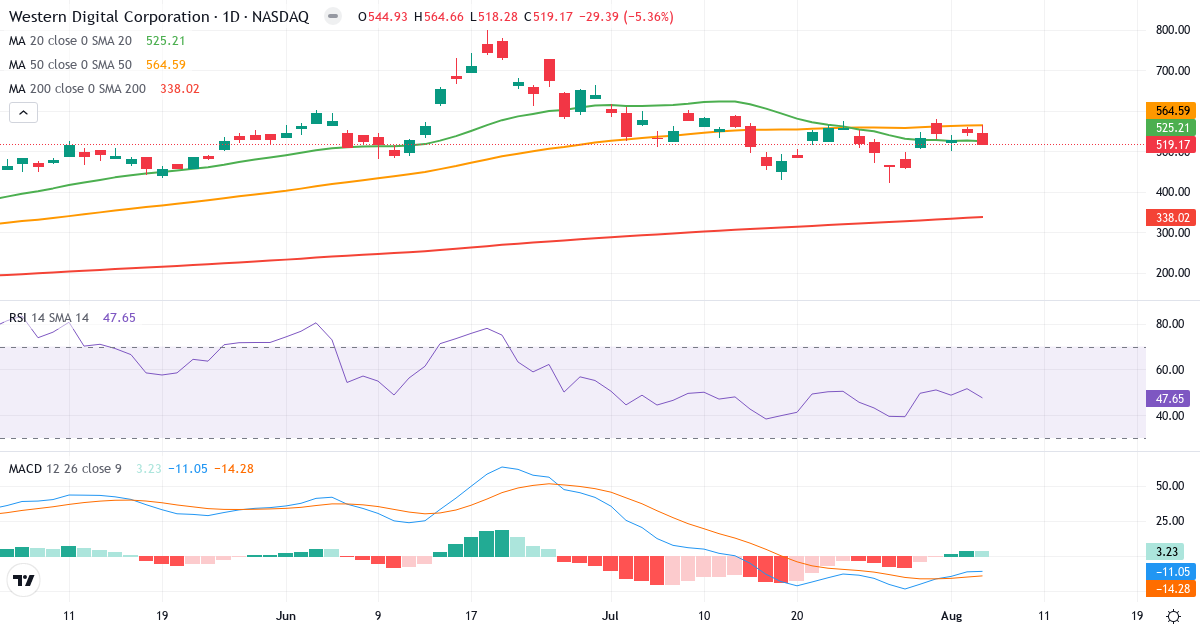The height and width of the screenshot is (630, 1200).
Task: Click the red 338.02 SMA 200 axis tag
Action: (1172, 217)
